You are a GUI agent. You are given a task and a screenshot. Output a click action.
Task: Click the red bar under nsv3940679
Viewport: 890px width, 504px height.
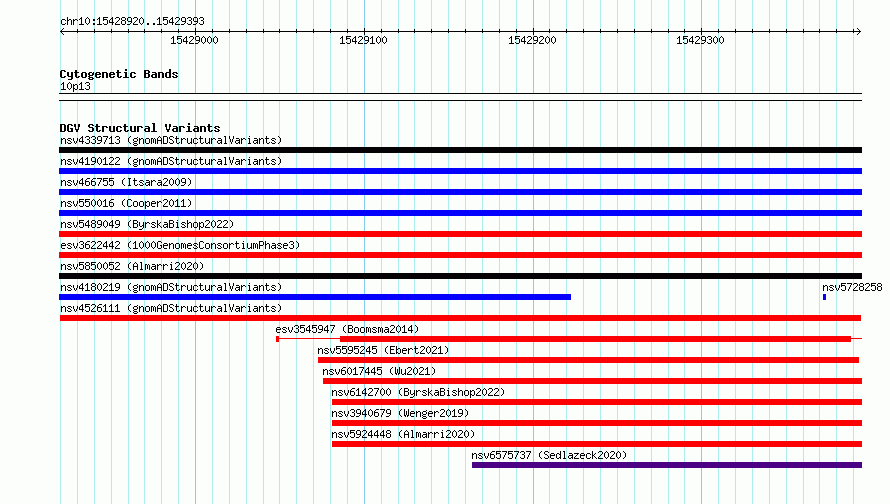(597, 423)
